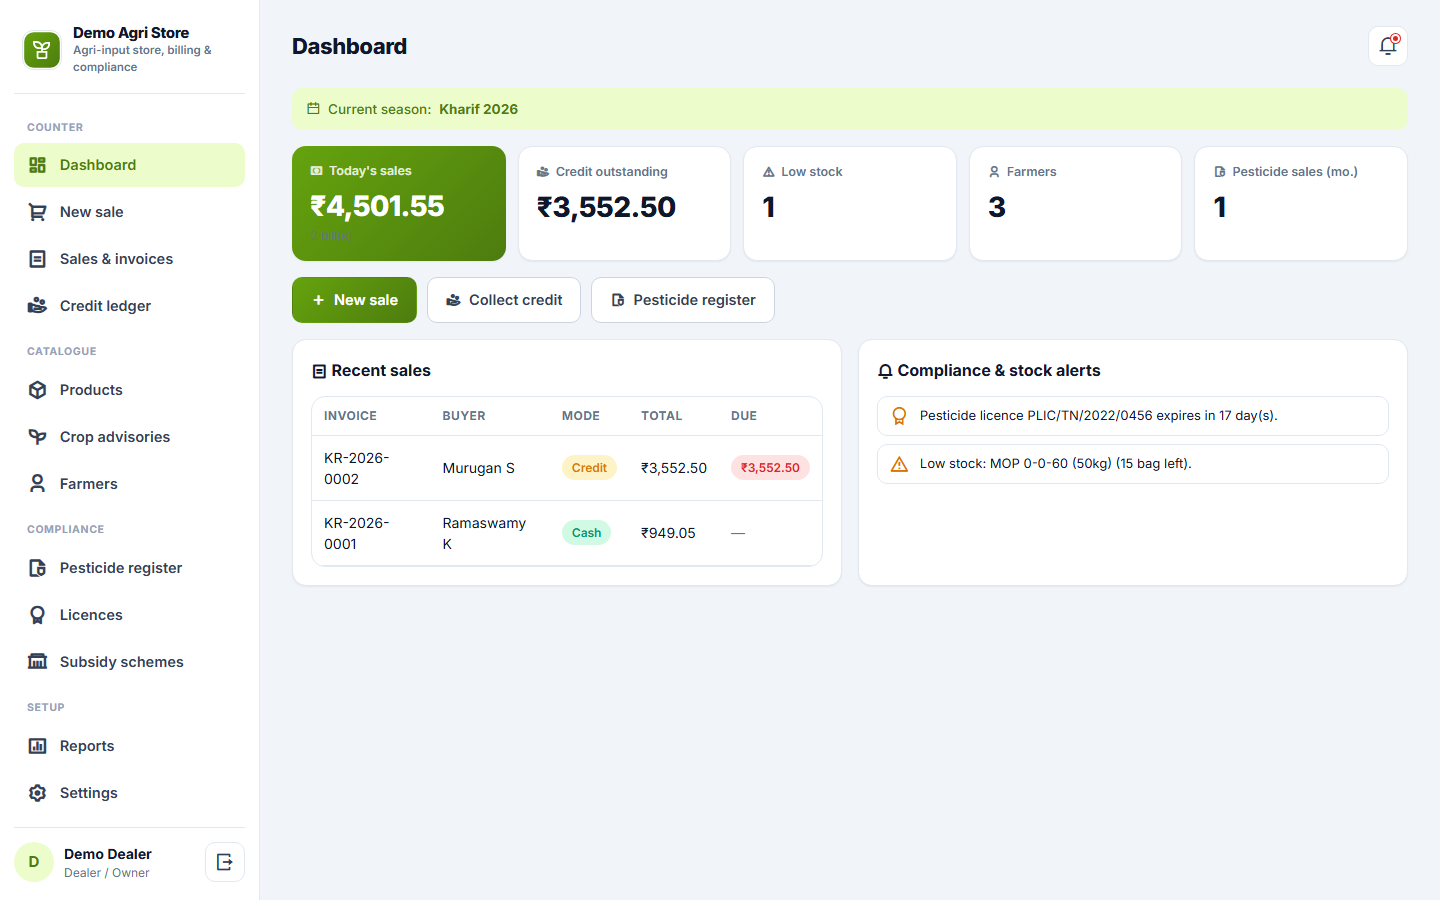Click the Credit mode badge for Murugan S

(x=589, y=468)
